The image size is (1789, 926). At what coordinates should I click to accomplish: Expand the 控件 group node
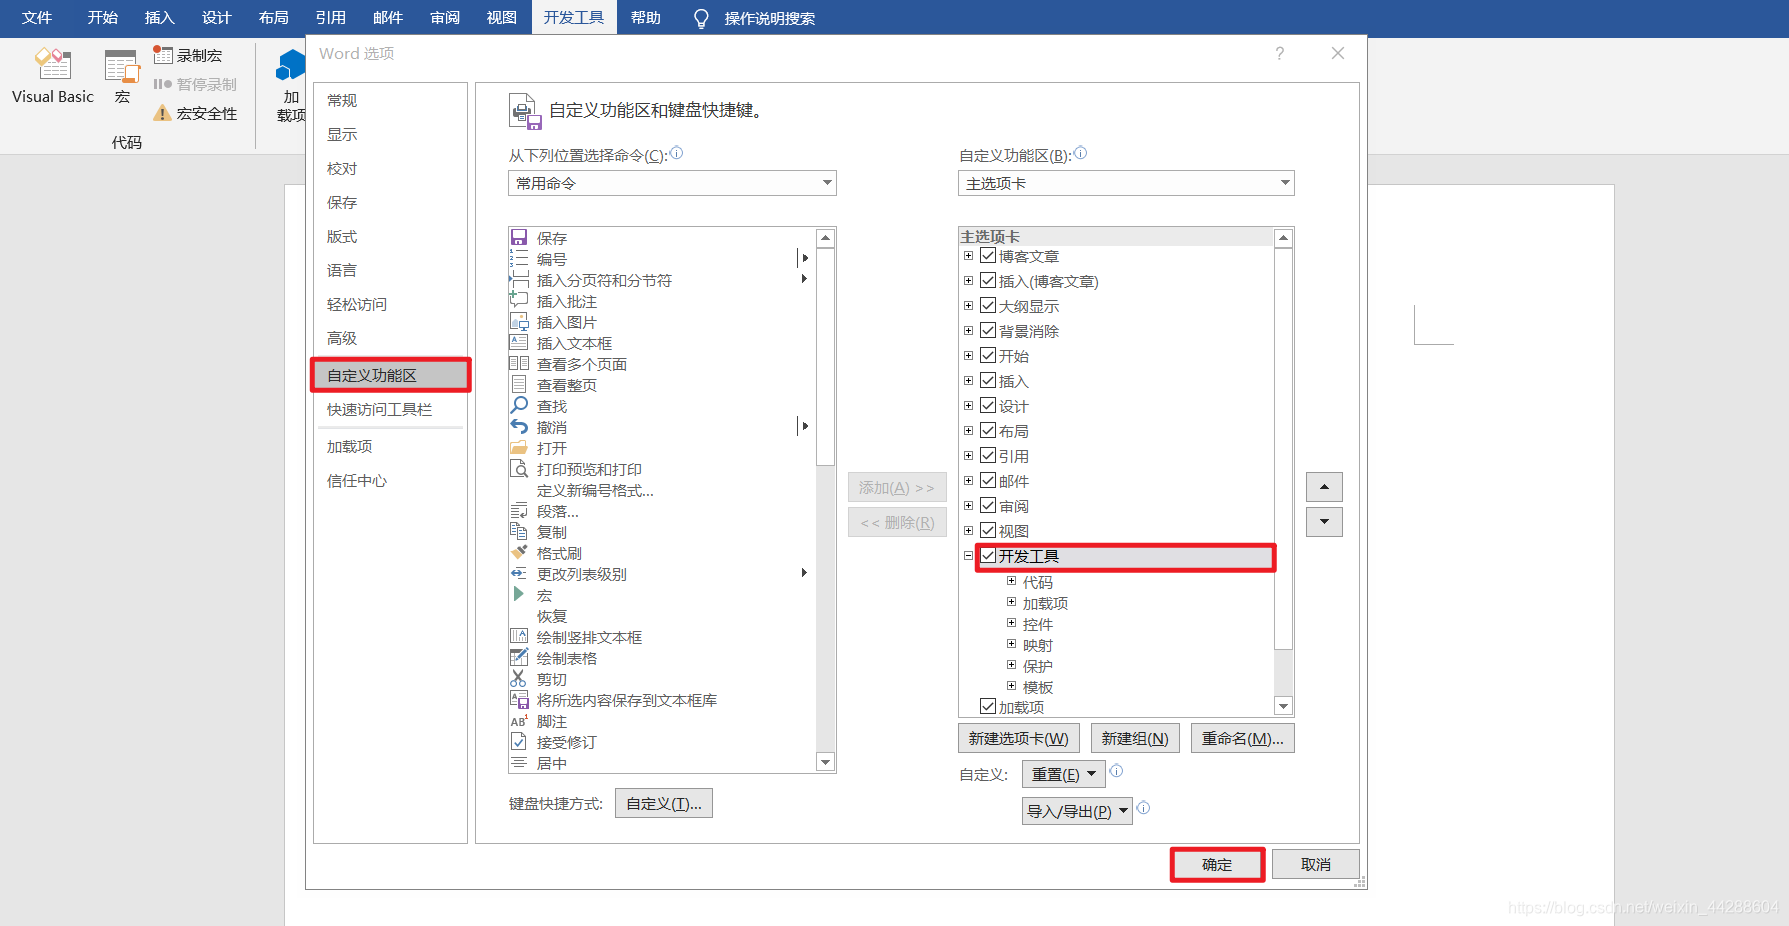(x=1011, y=623)
